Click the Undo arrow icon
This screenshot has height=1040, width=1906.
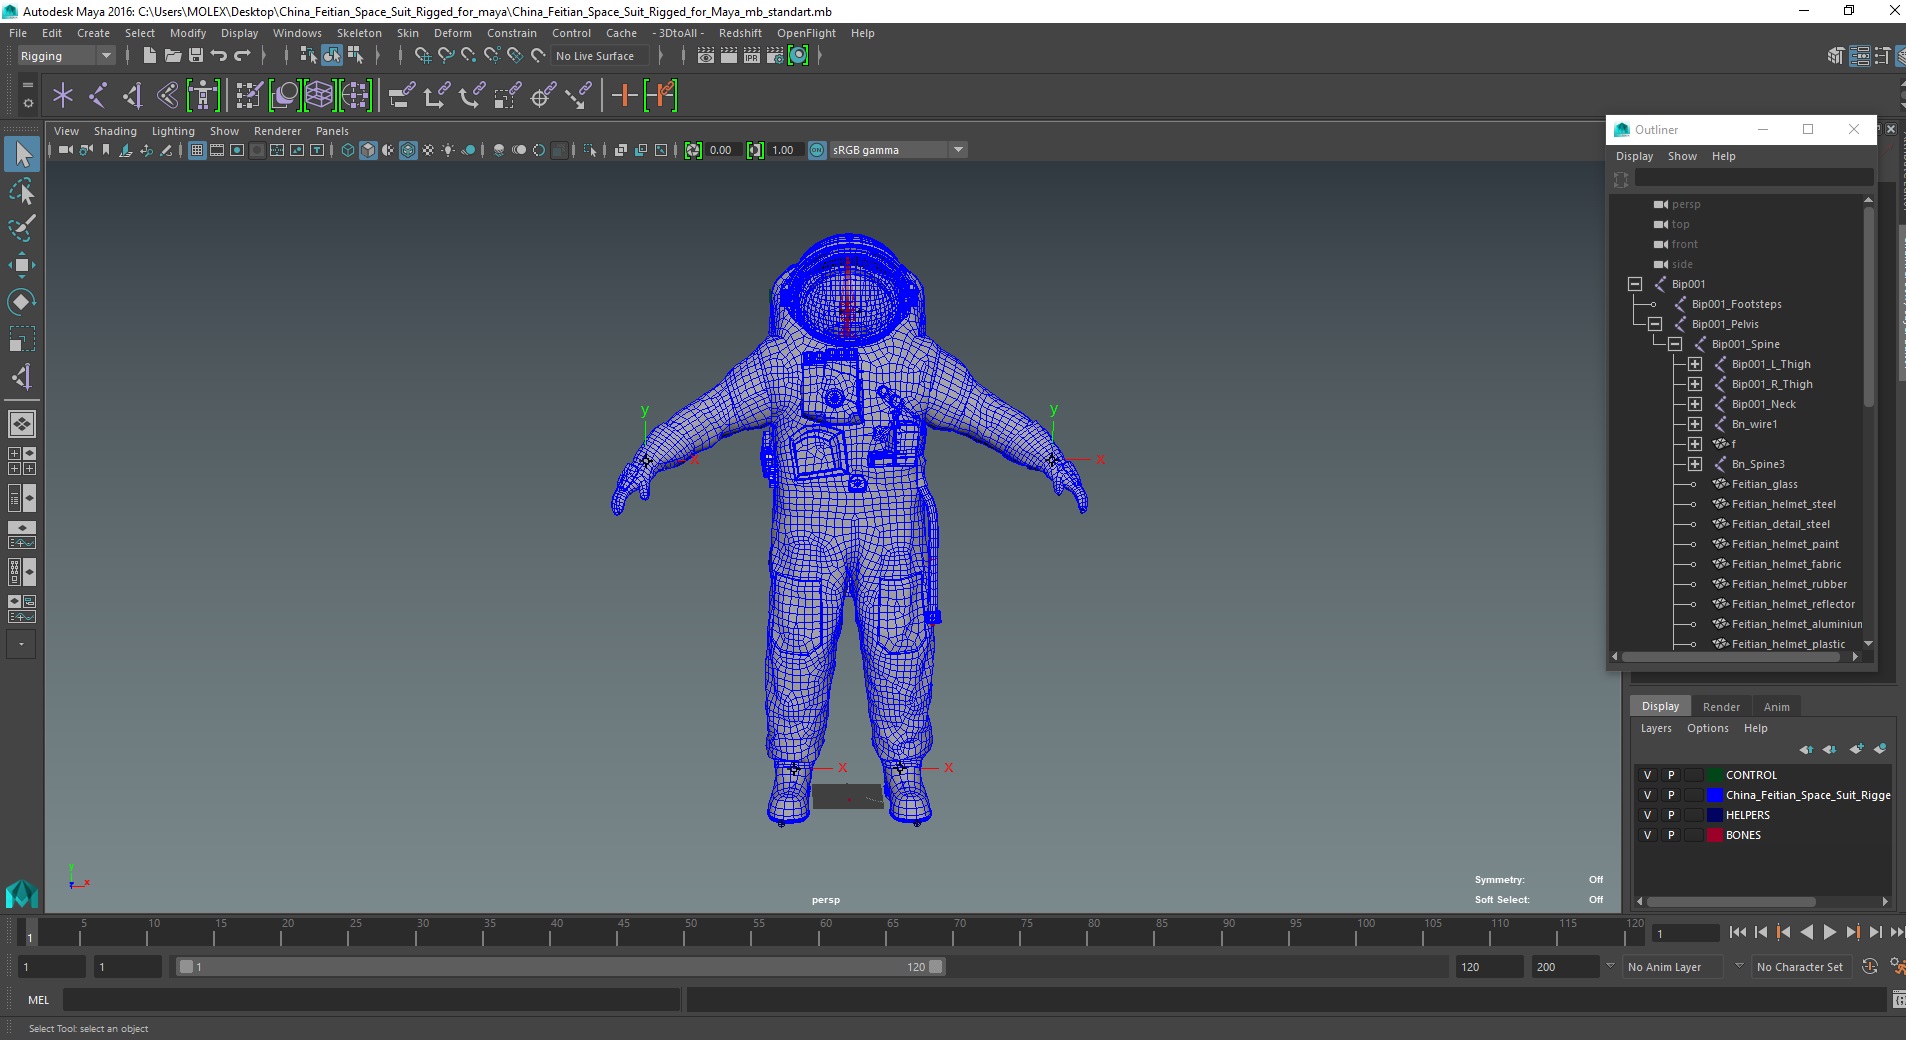[219, 56]
